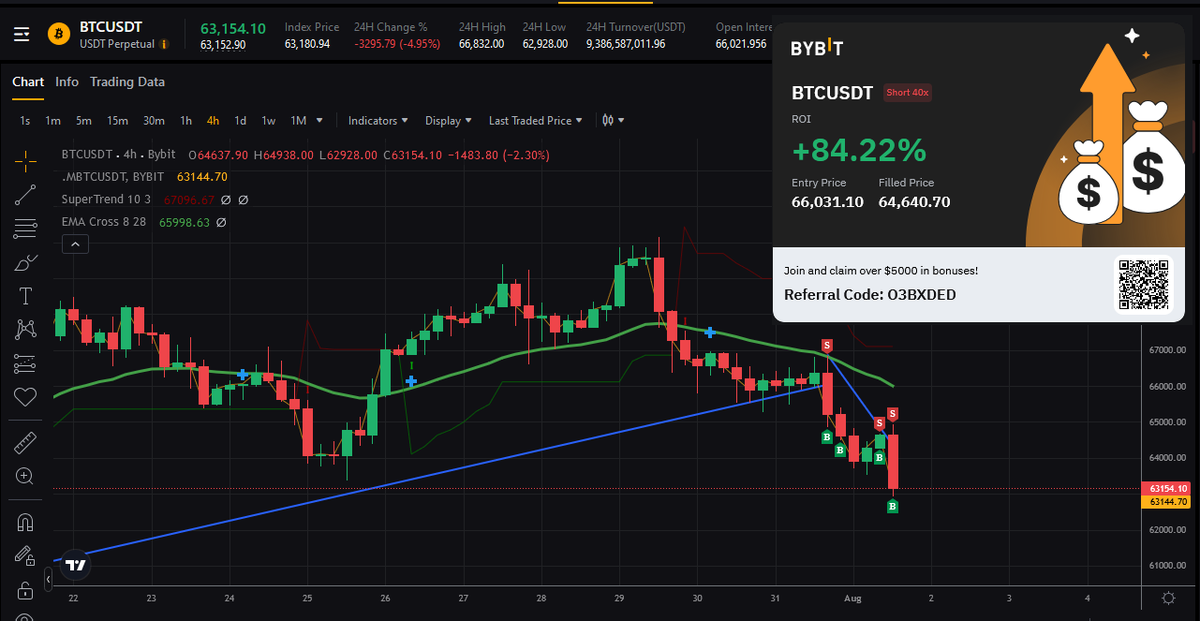Image resolution: width=1200 pixels, height=621 pixels.
Task: Select the 1s timeframe
Action: click(x=24, y=120)
